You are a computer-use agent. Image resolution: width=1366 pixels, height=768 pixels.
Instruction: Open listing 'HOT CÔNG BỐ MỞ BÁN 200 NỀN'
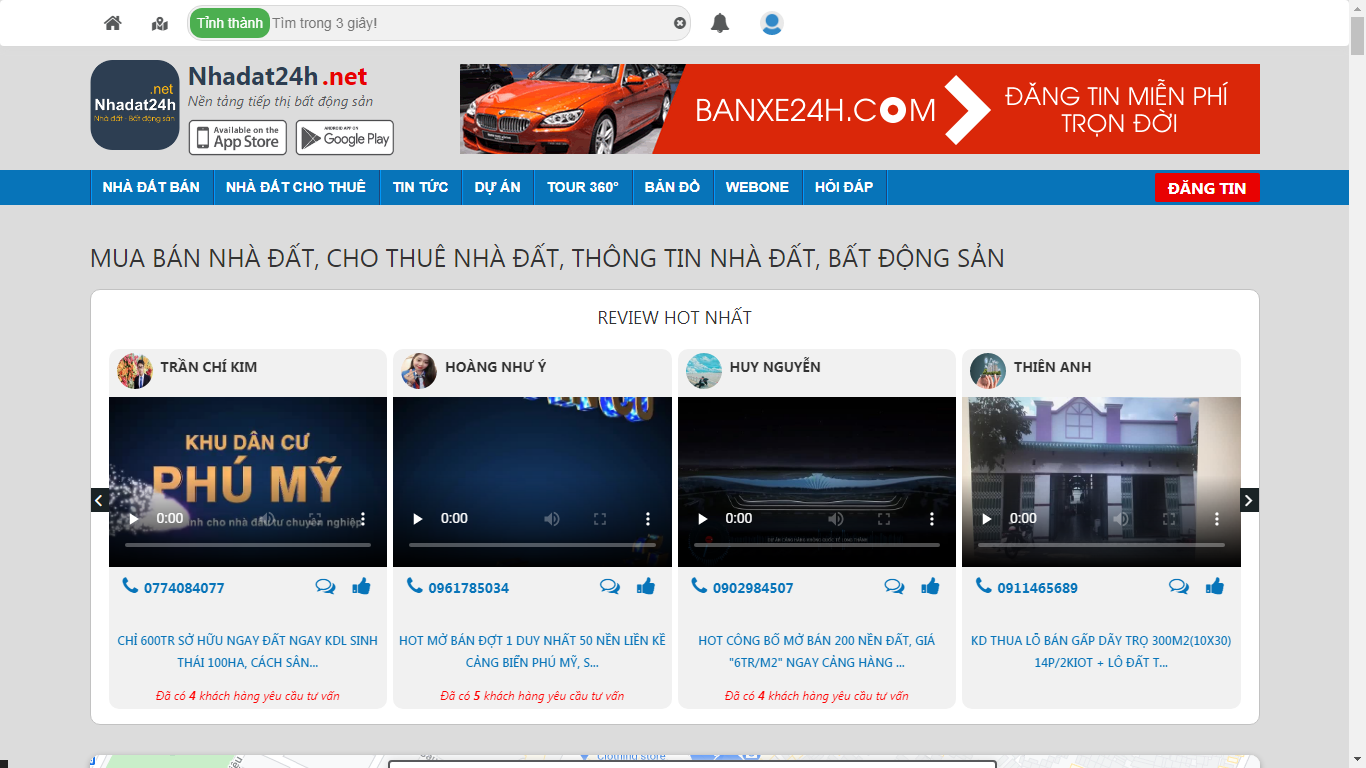coord(817,651)
